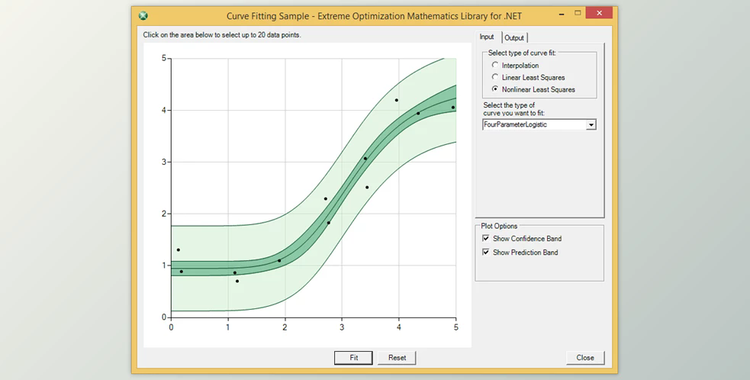Maximize the Curve Fitting Sample window
The width and height of the screenshot is (750, 380).
point(578,13)
